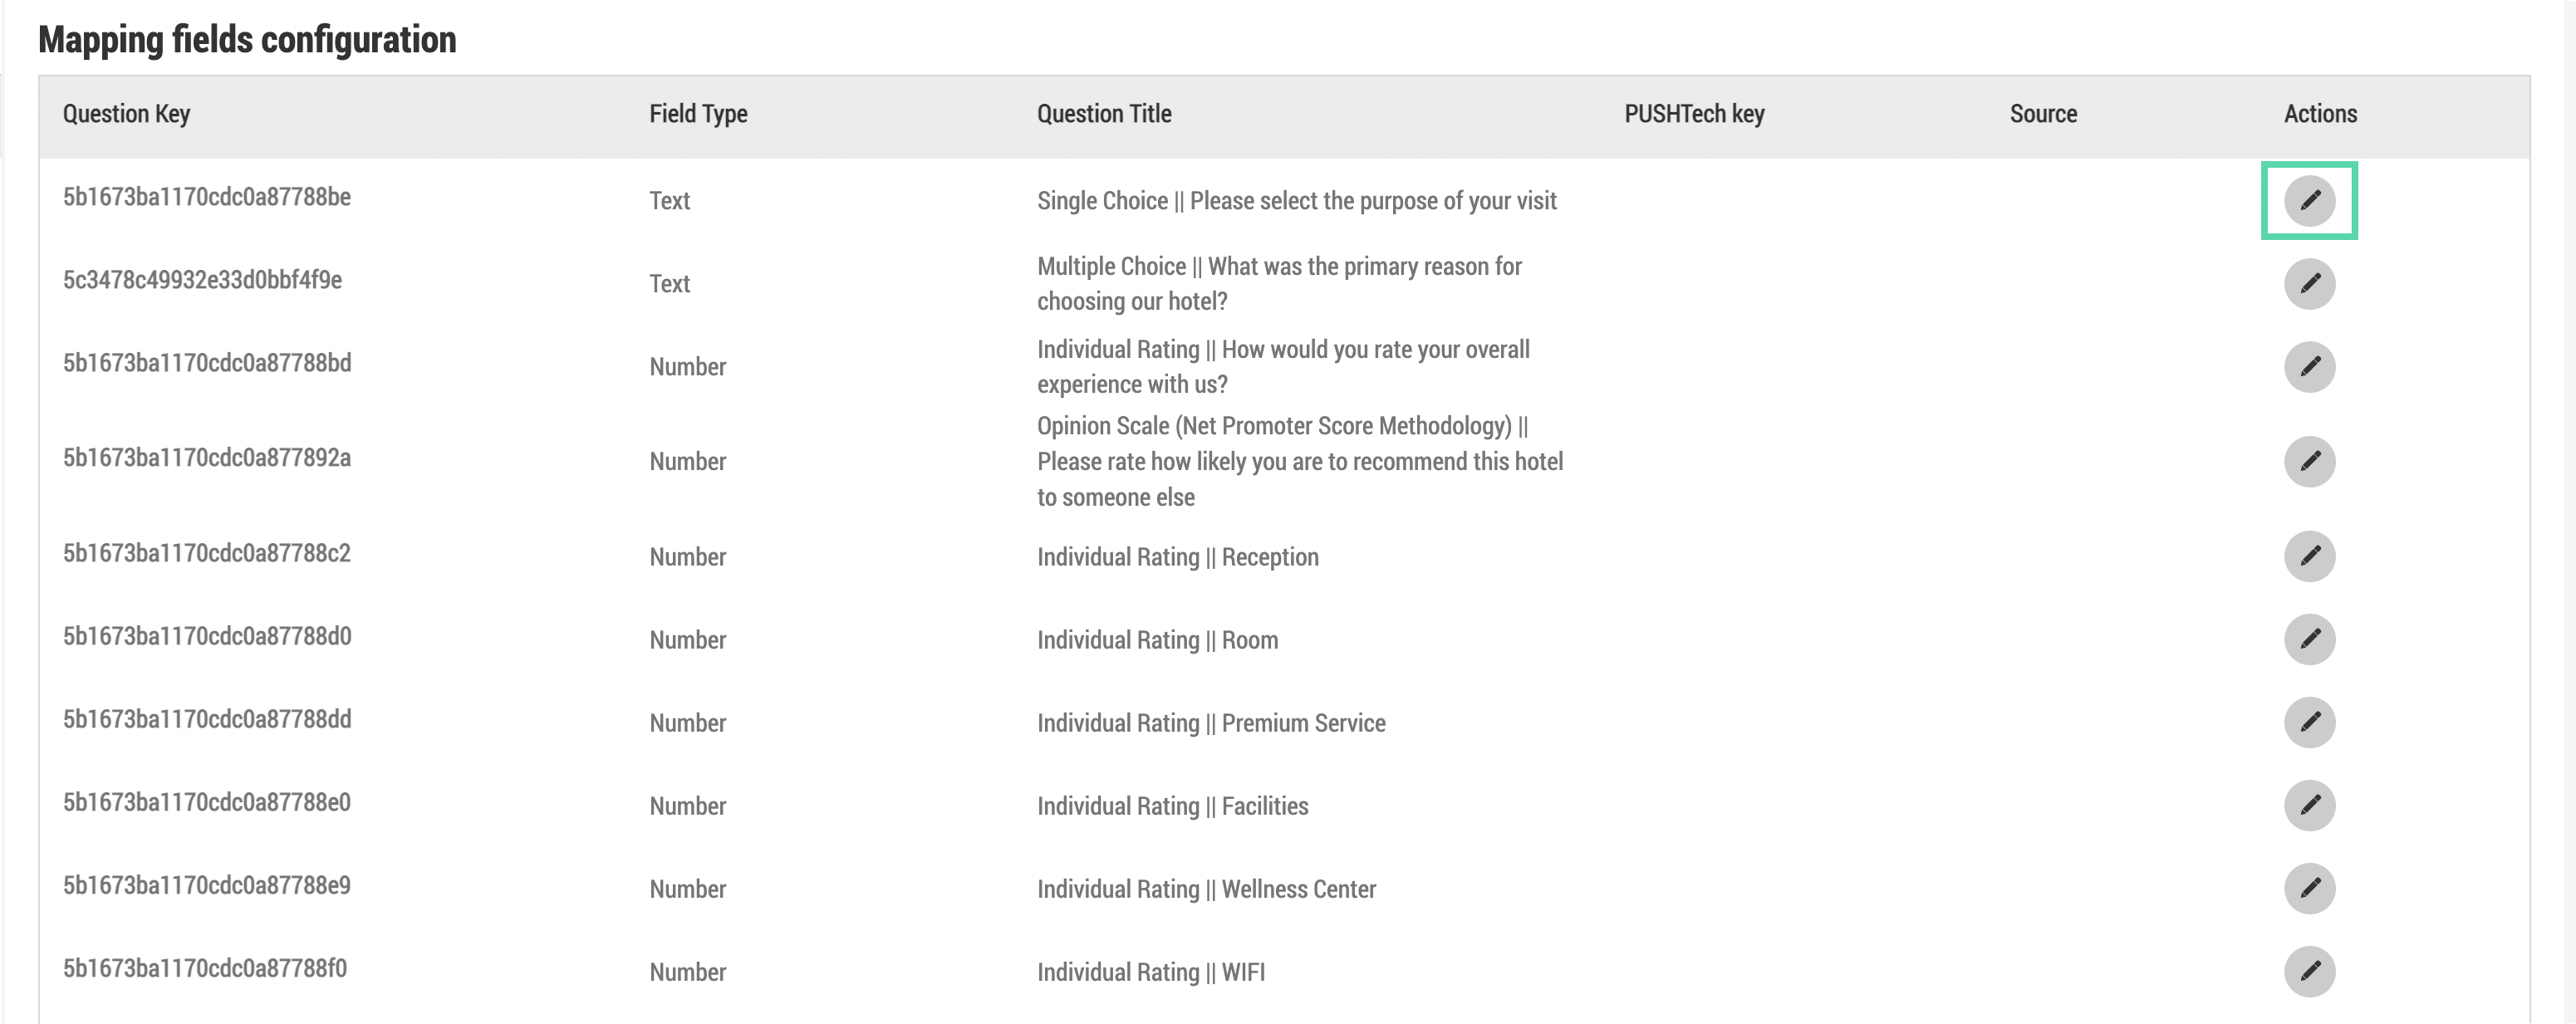
Task: Edit the Net Promoter Score question mapping
Action: click(x=2309, y=461)
